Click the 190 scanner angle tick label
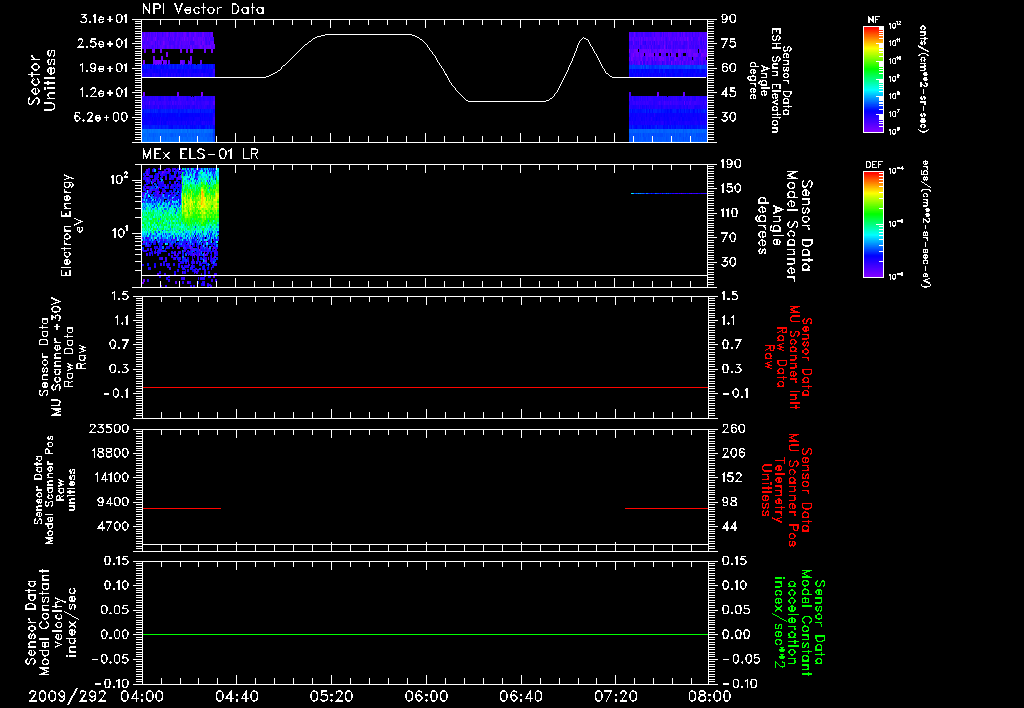Image resolution: width=1024 pixels, height=708 pixels. [732, 164]
